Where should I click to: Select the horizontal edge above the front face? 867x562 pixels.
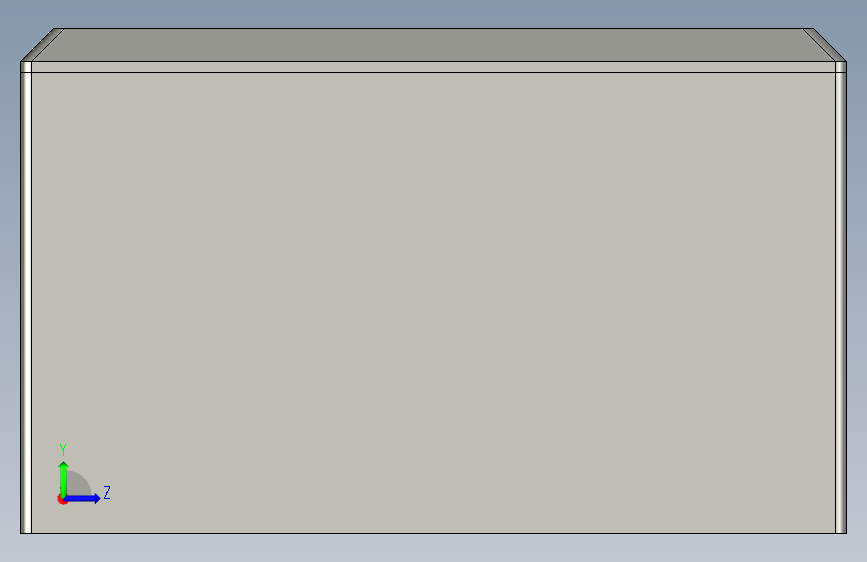click(433, 72)
